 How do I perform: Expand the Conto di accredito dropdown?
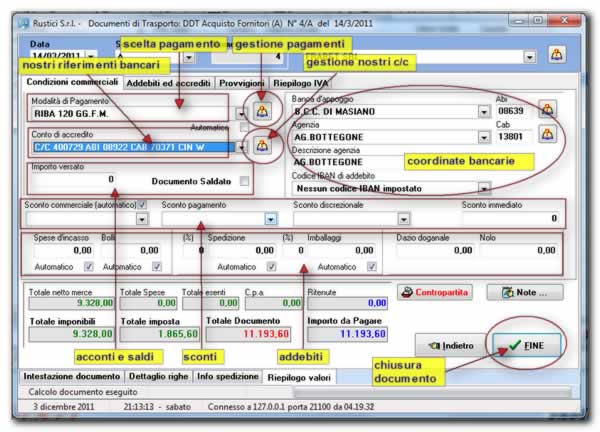pos(241,147)
